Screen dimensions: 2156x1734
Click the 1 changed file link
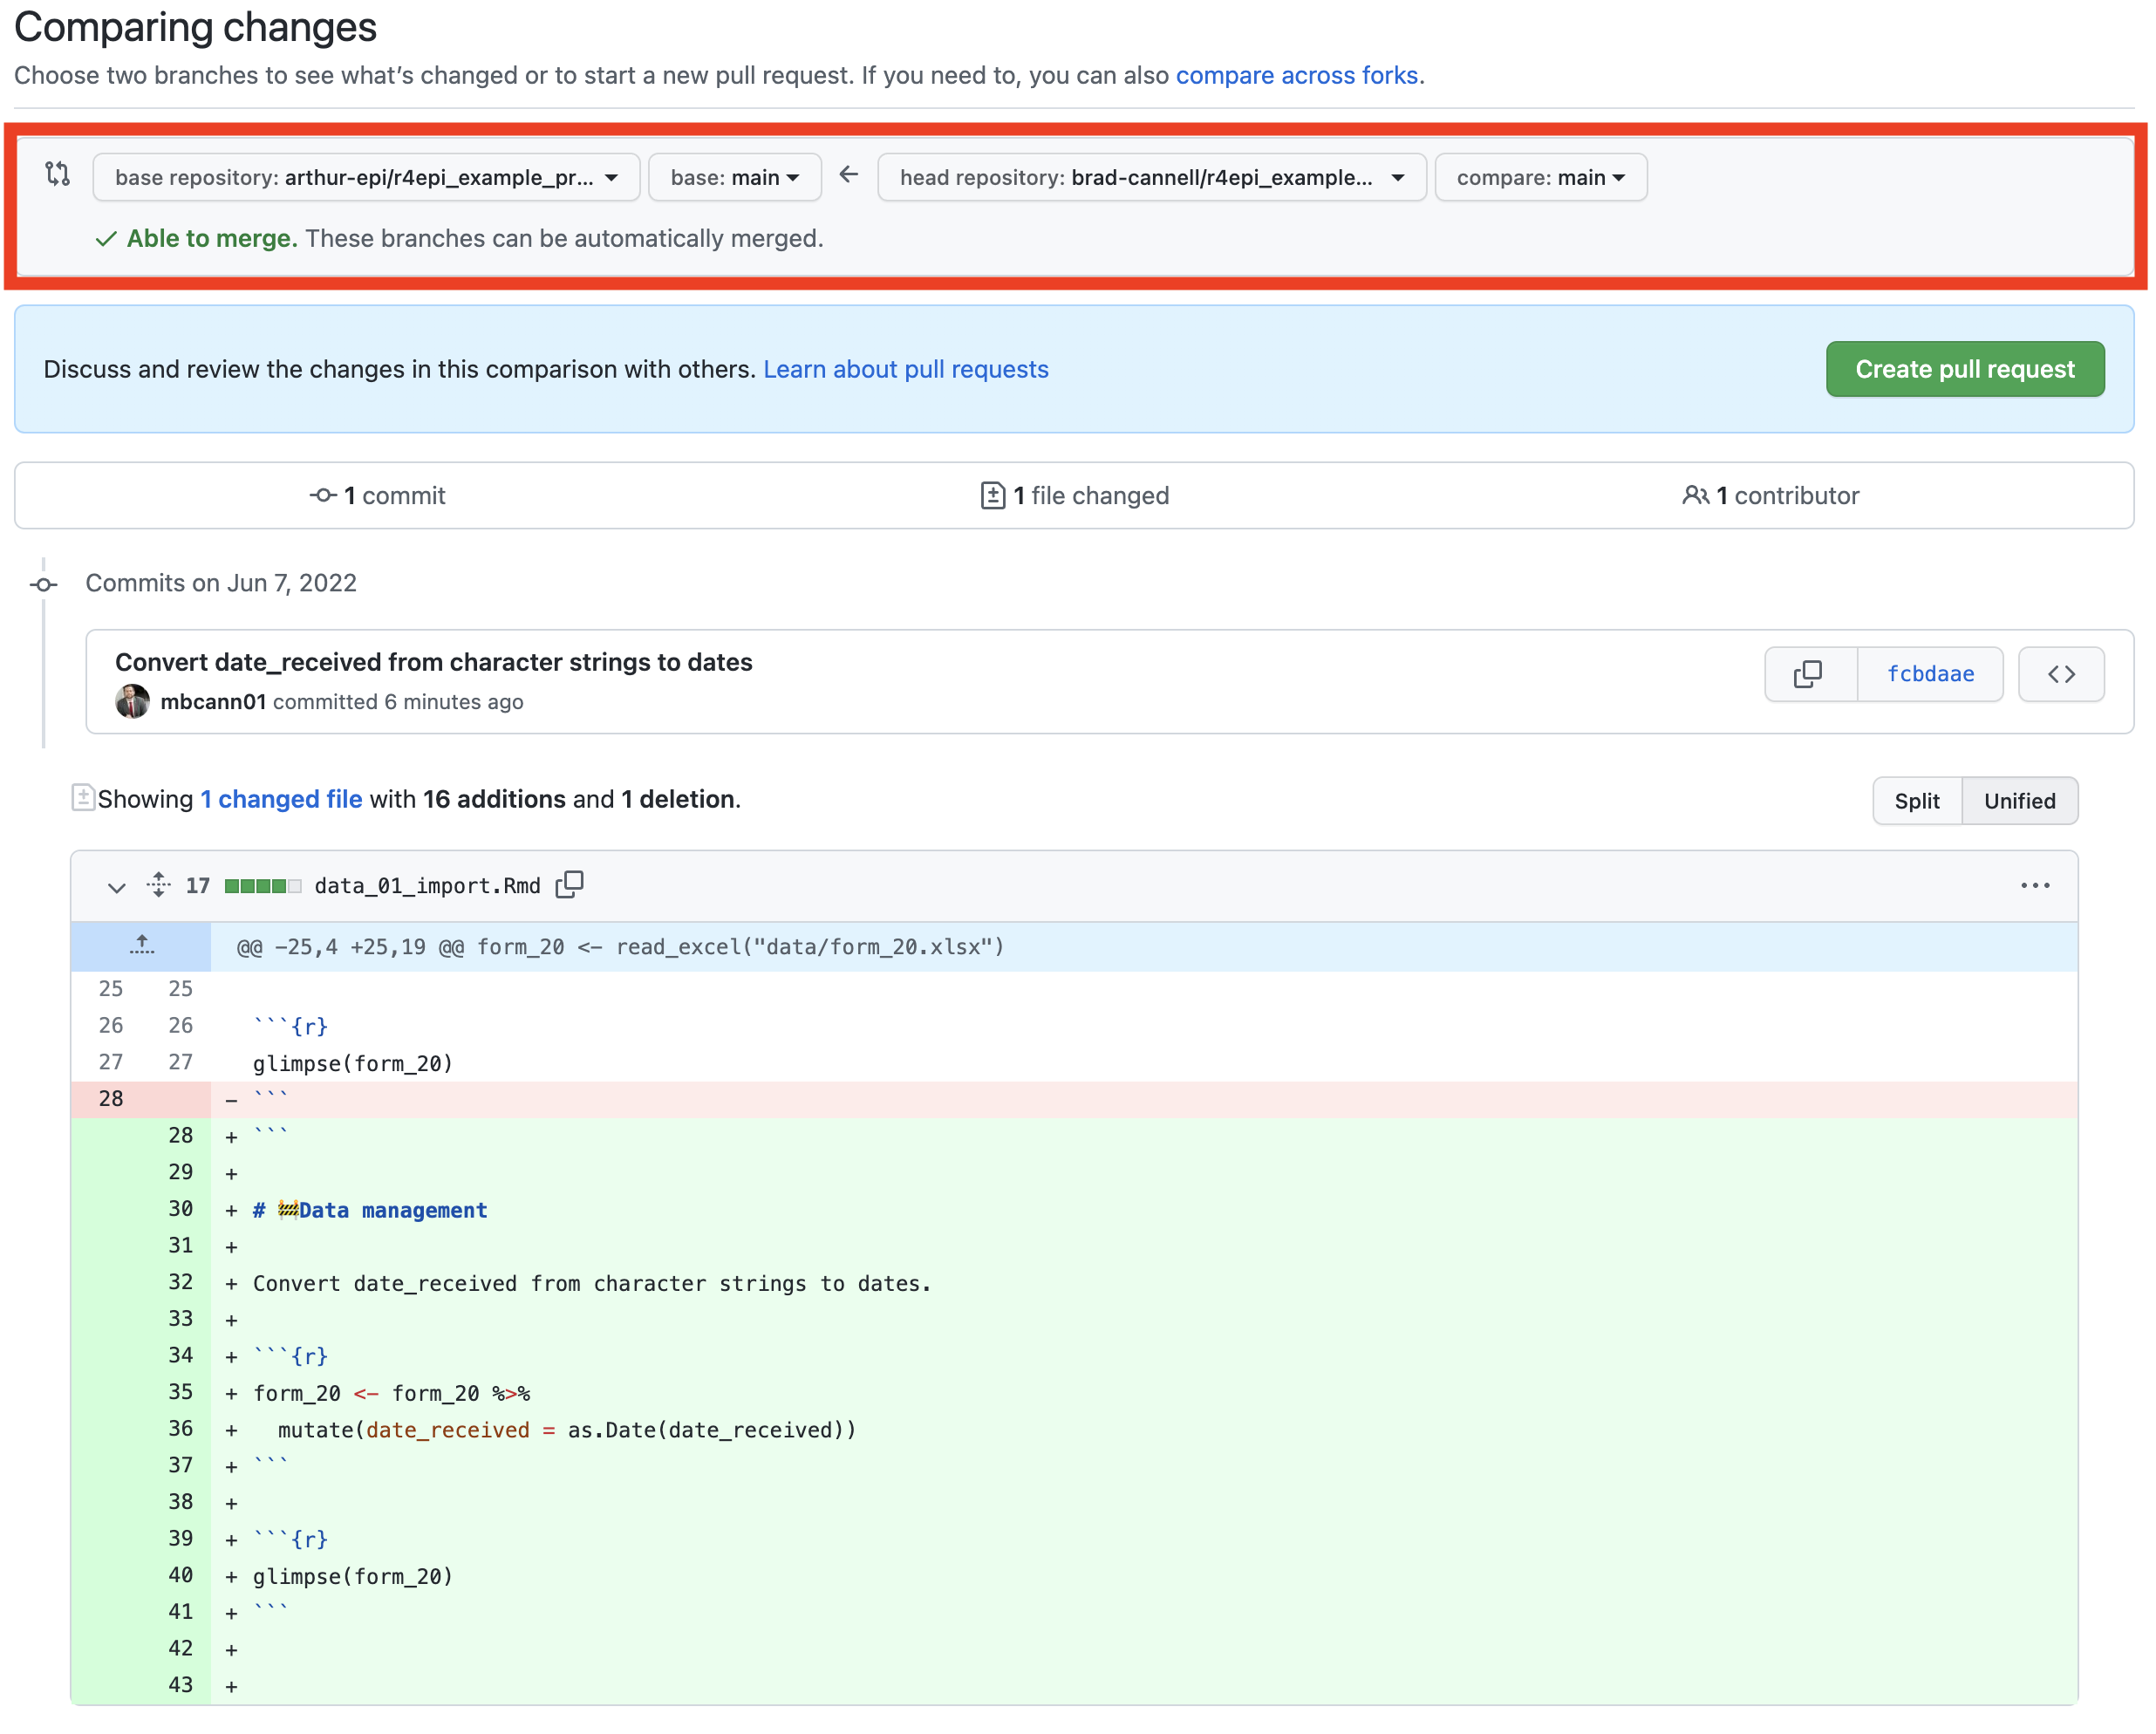[x=281, y=799]
